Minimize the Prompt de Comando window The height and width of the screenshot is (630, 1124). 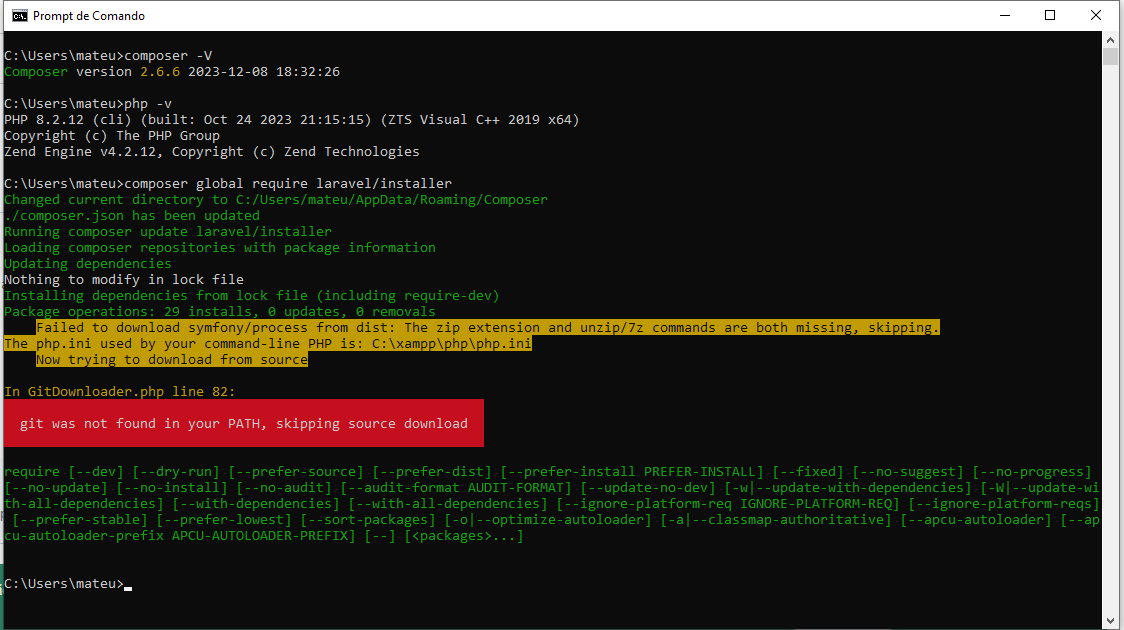[x=1005, y=16]
